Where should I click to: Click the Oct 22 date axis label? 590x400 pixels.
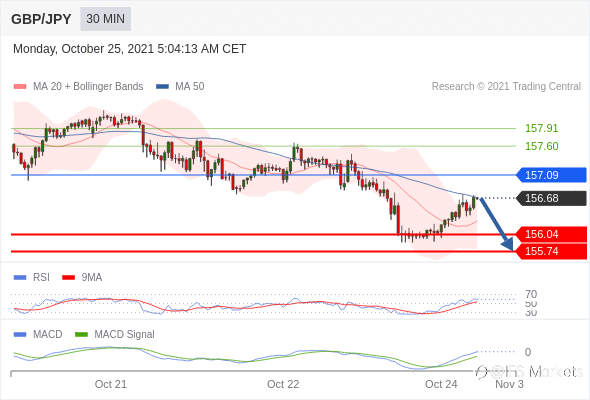[x=283, y=384]
